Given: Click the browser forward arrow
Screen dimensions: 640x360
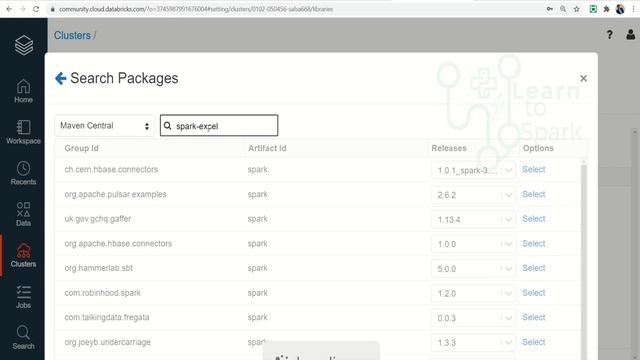Looking at the screenshot, I should tap(22, 9).
